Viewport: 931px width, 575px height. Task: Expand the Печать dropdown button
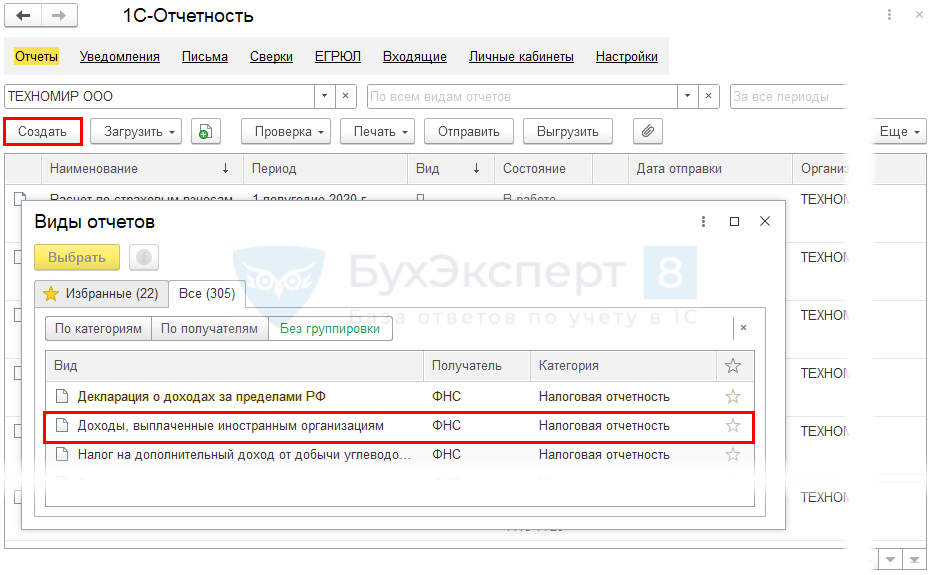tap(405, 132)
